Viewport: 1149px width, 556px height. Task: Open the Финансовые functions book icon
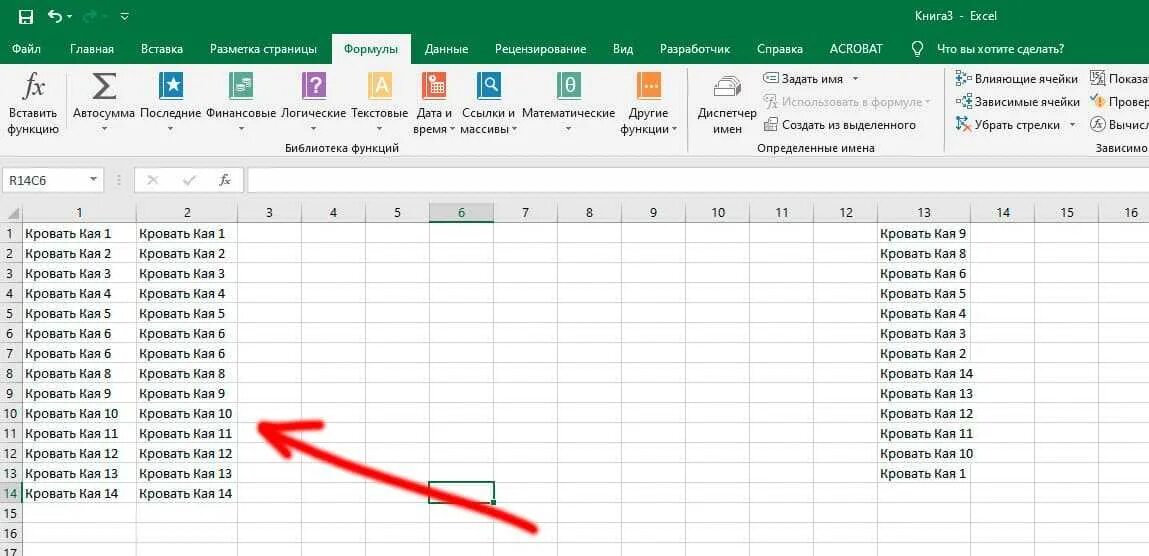click(241, 86)
